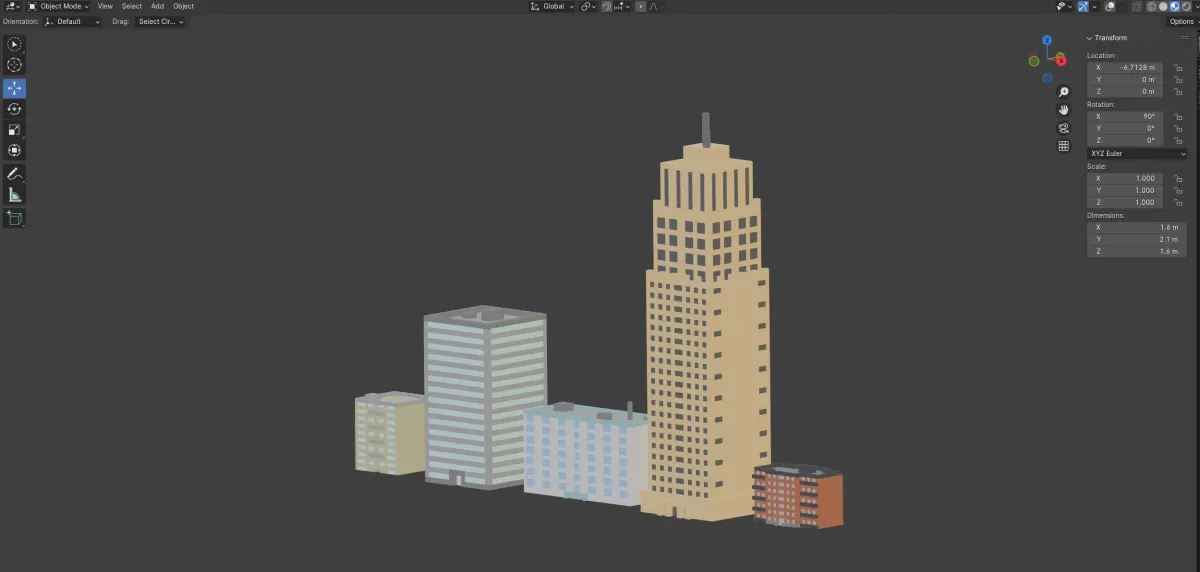The width and height of the screenshot is (1200, 572).
Task: Click the Dimensions Y field 2.1 m
Action: tap(1137, 239)
